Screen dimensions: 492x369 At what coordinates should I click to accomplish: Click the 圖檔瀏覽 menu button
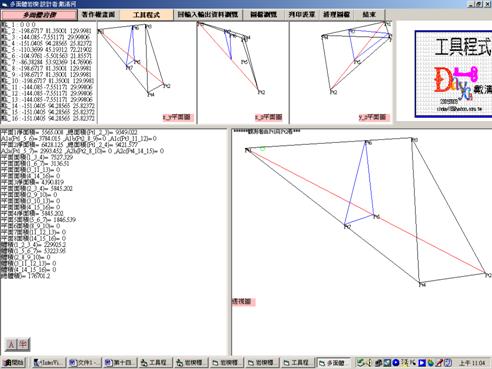coord(263,15)
